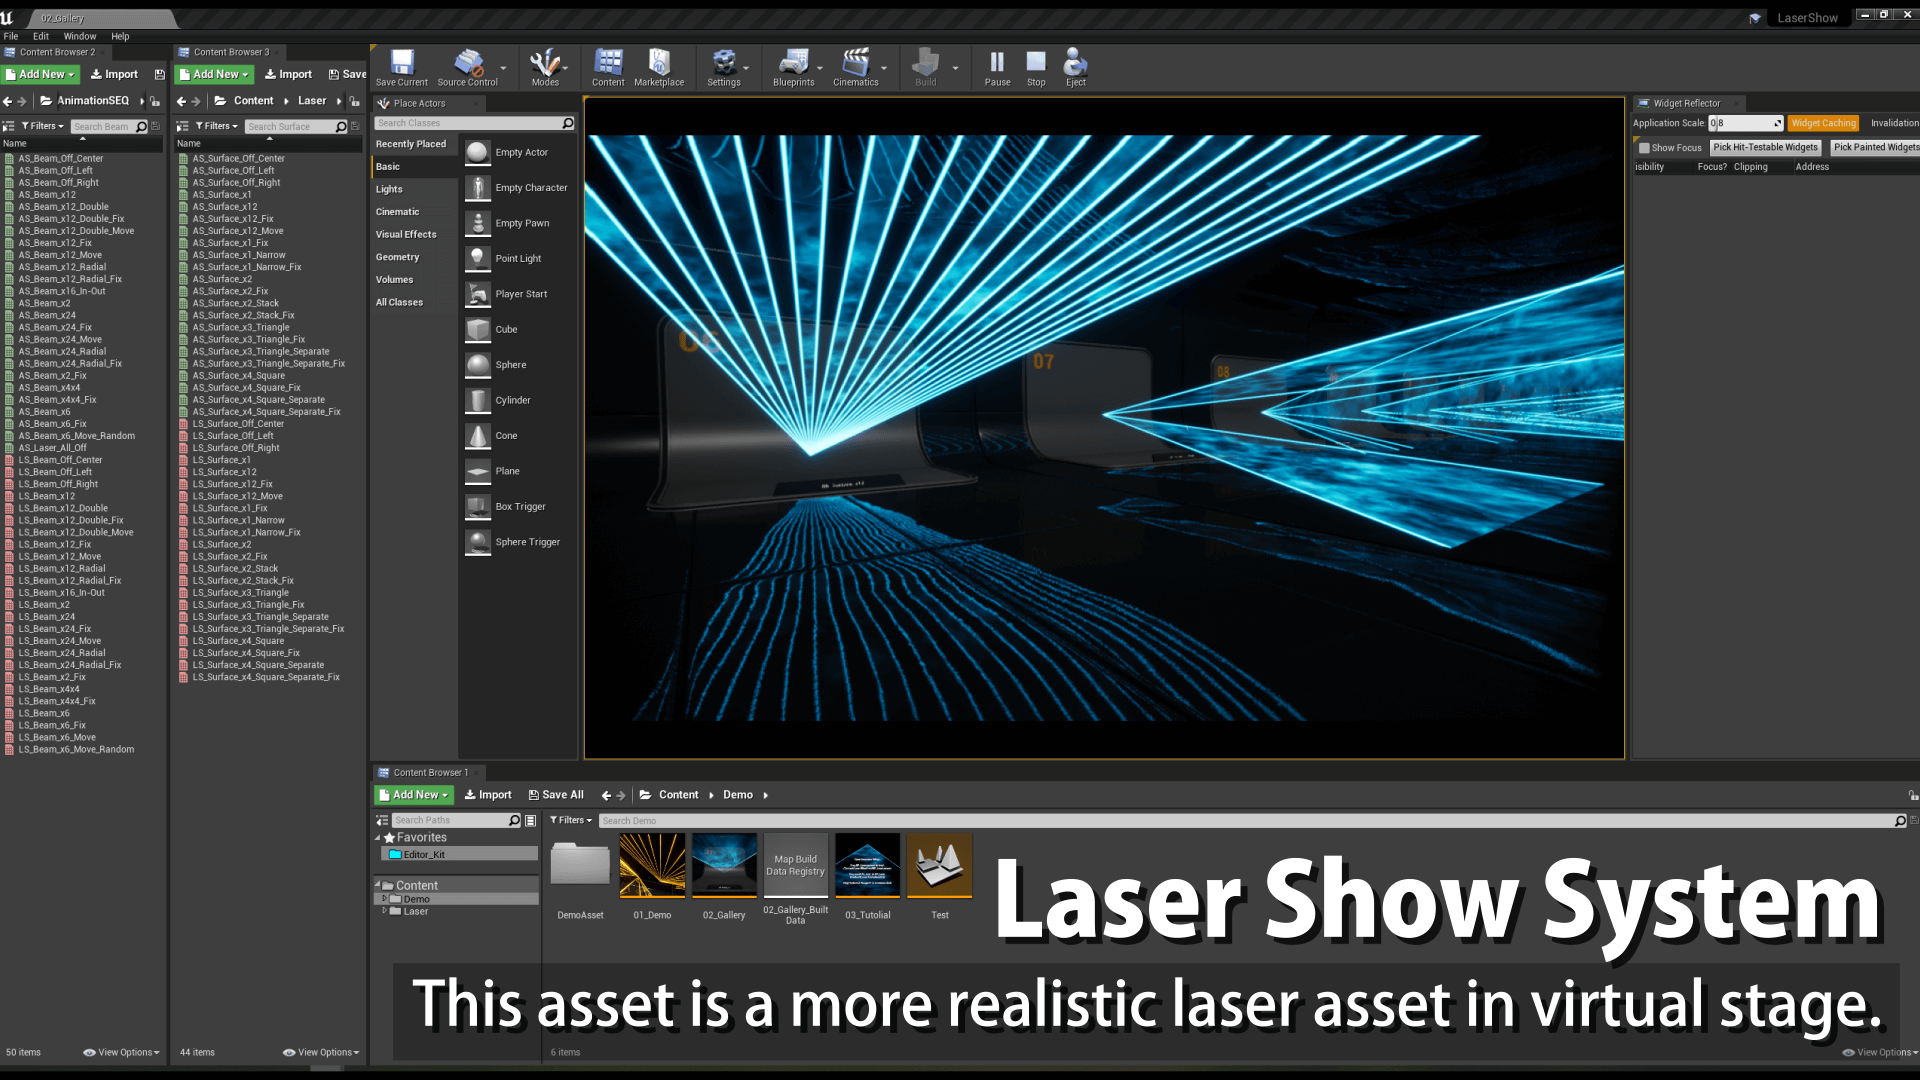
Task: Click the Eject toolbar icon
Action: point(1075,68)
